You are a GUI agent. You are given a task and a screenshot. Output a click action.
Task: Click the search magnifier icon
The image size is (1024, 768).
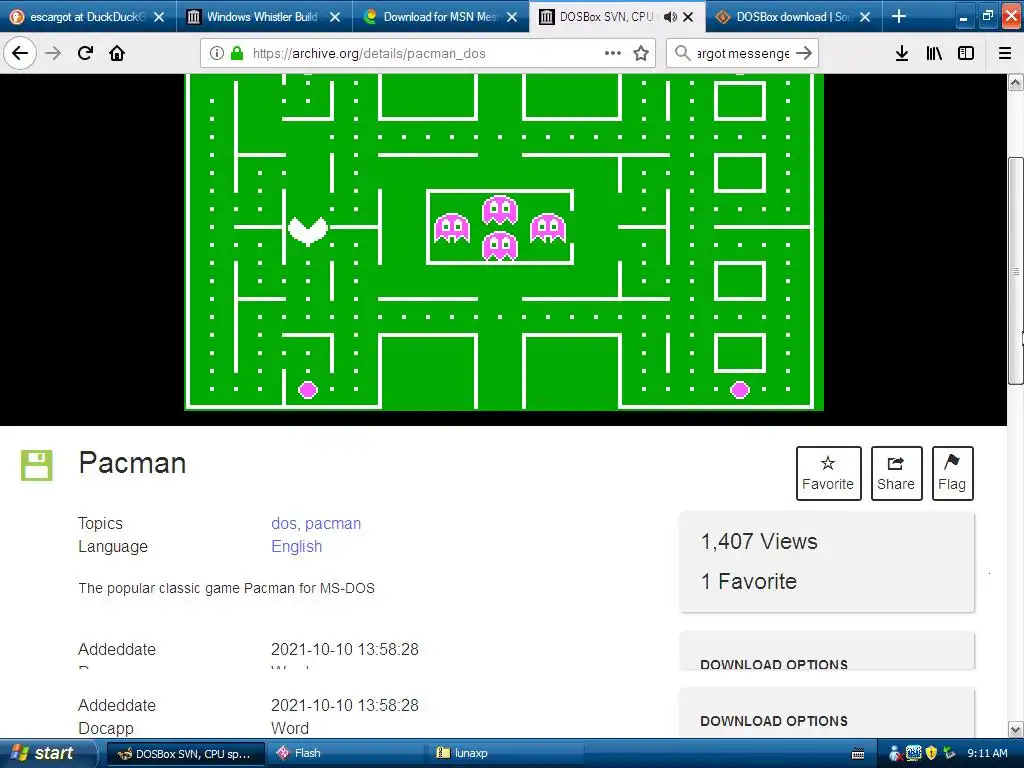(682, 53)
